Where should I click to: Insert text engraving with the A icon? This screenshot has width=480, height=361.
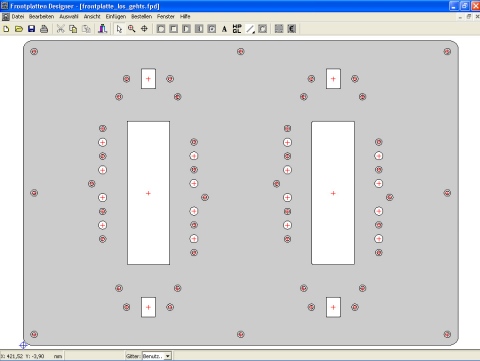tap(224, 29)
